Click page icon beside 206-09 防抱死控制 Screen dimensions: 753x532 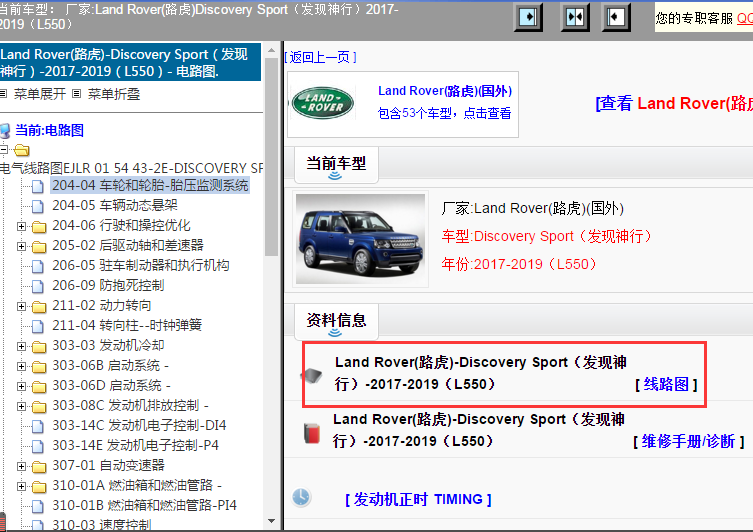(37, 286)
